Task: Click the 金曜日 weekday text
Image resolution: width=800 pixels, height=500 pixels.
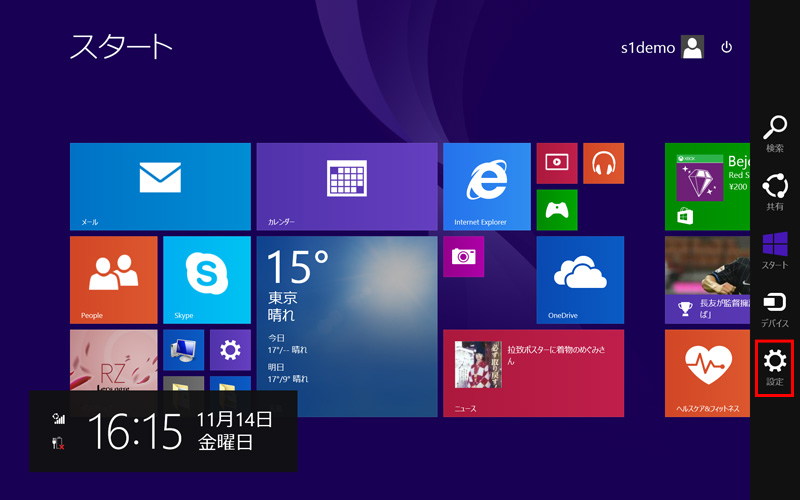Action: (226, 442)
